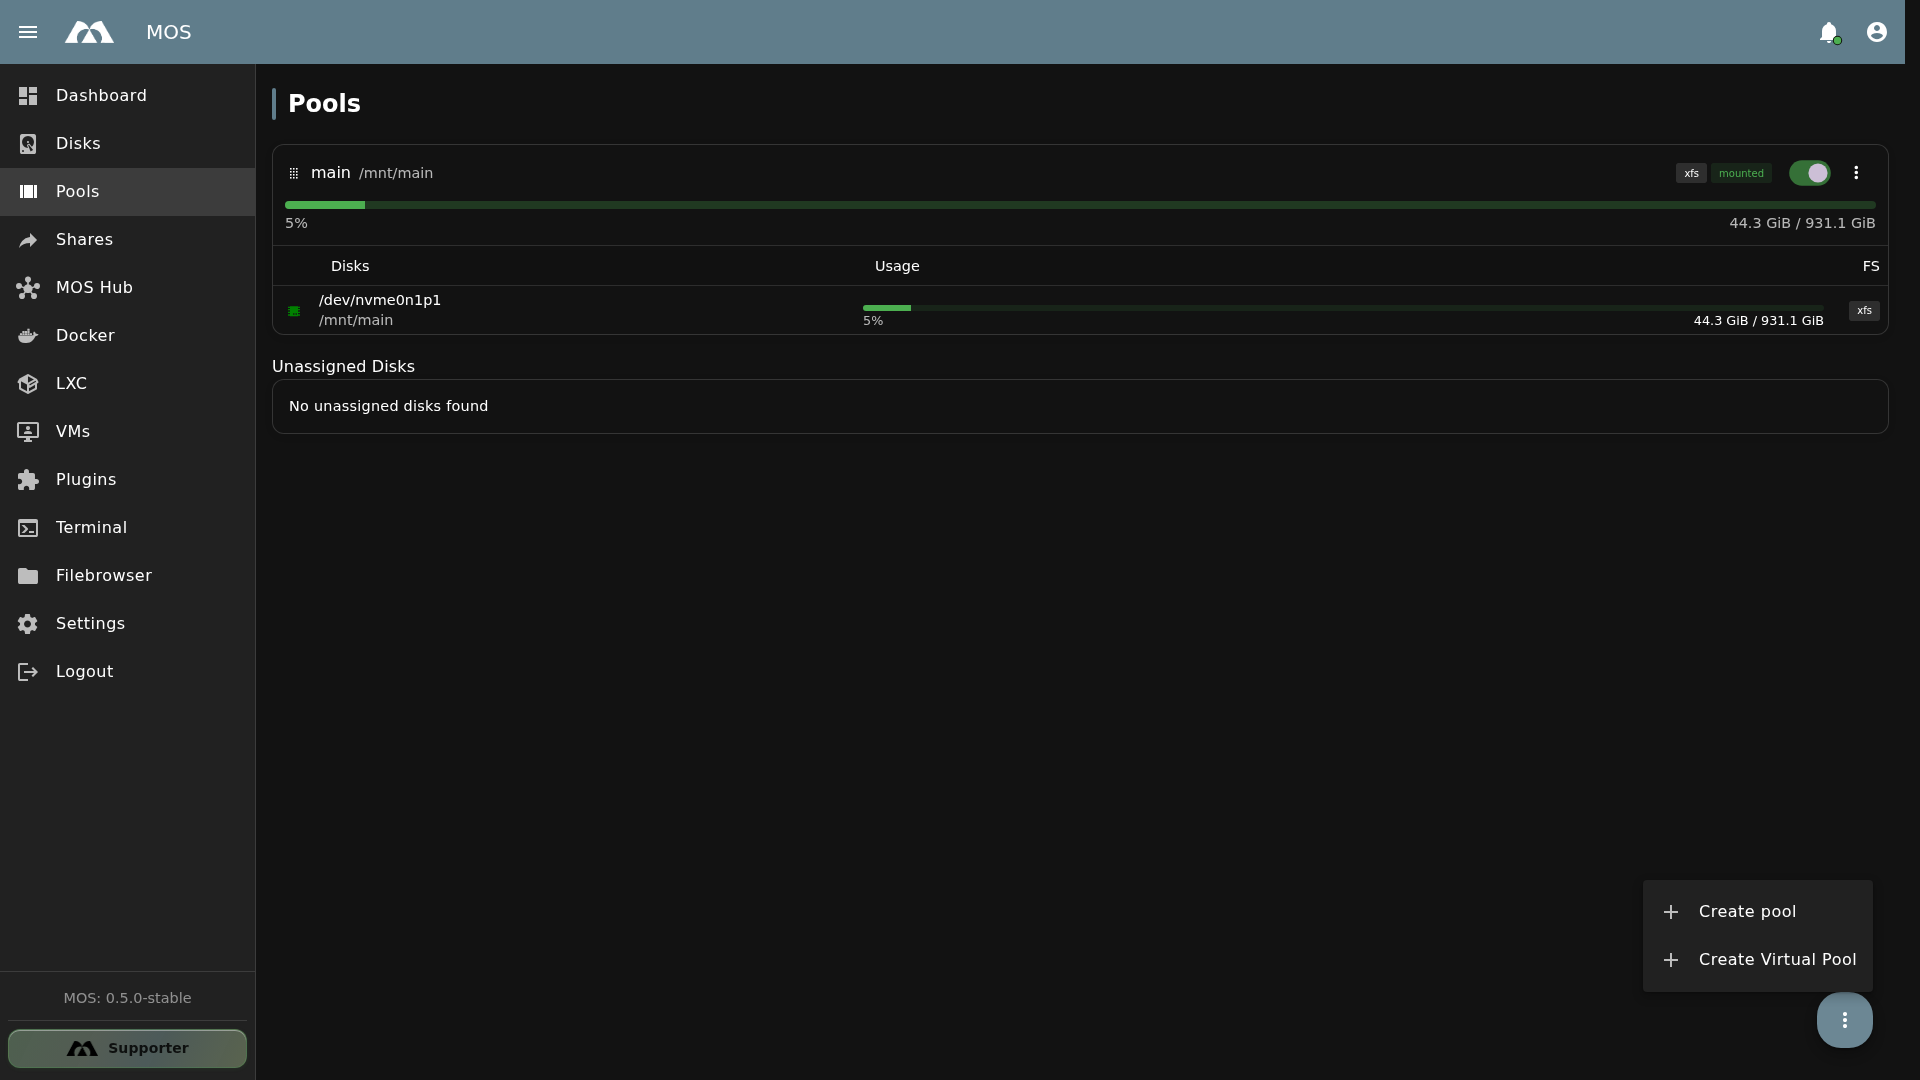Image resolution: width=1920 pixels, height=1080 pixels.
Task: Close the floating three-dot action button menu
Action: pyautogui.click(x=1845, y=1020)
